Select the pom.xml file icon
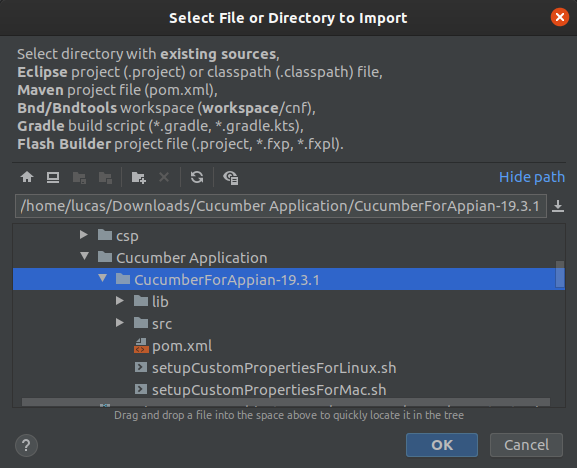Viewport: 577px width, 468px height. point(141,346)
